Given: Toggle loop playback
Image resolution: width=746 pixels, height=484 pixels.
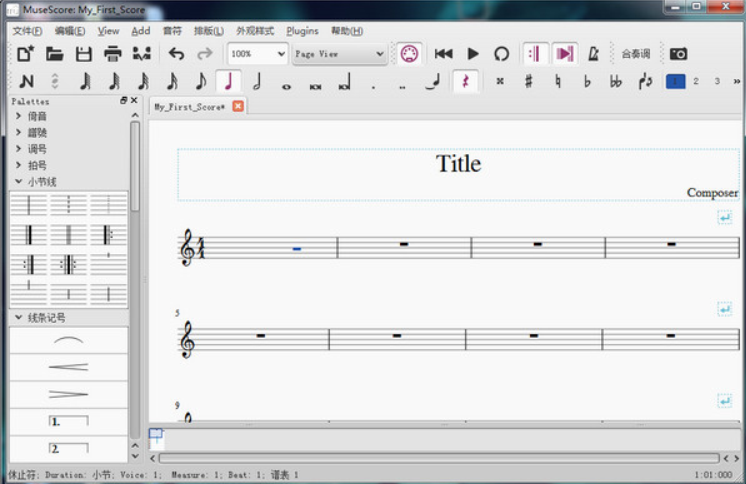Looking at the screenshot, I should [501, 54].
